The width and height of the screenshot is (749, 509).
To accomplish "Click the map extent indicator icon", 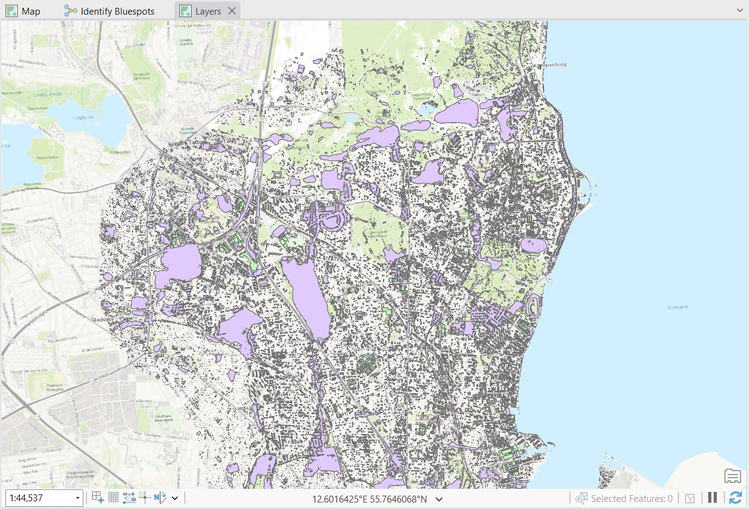I will coord(690,498).
